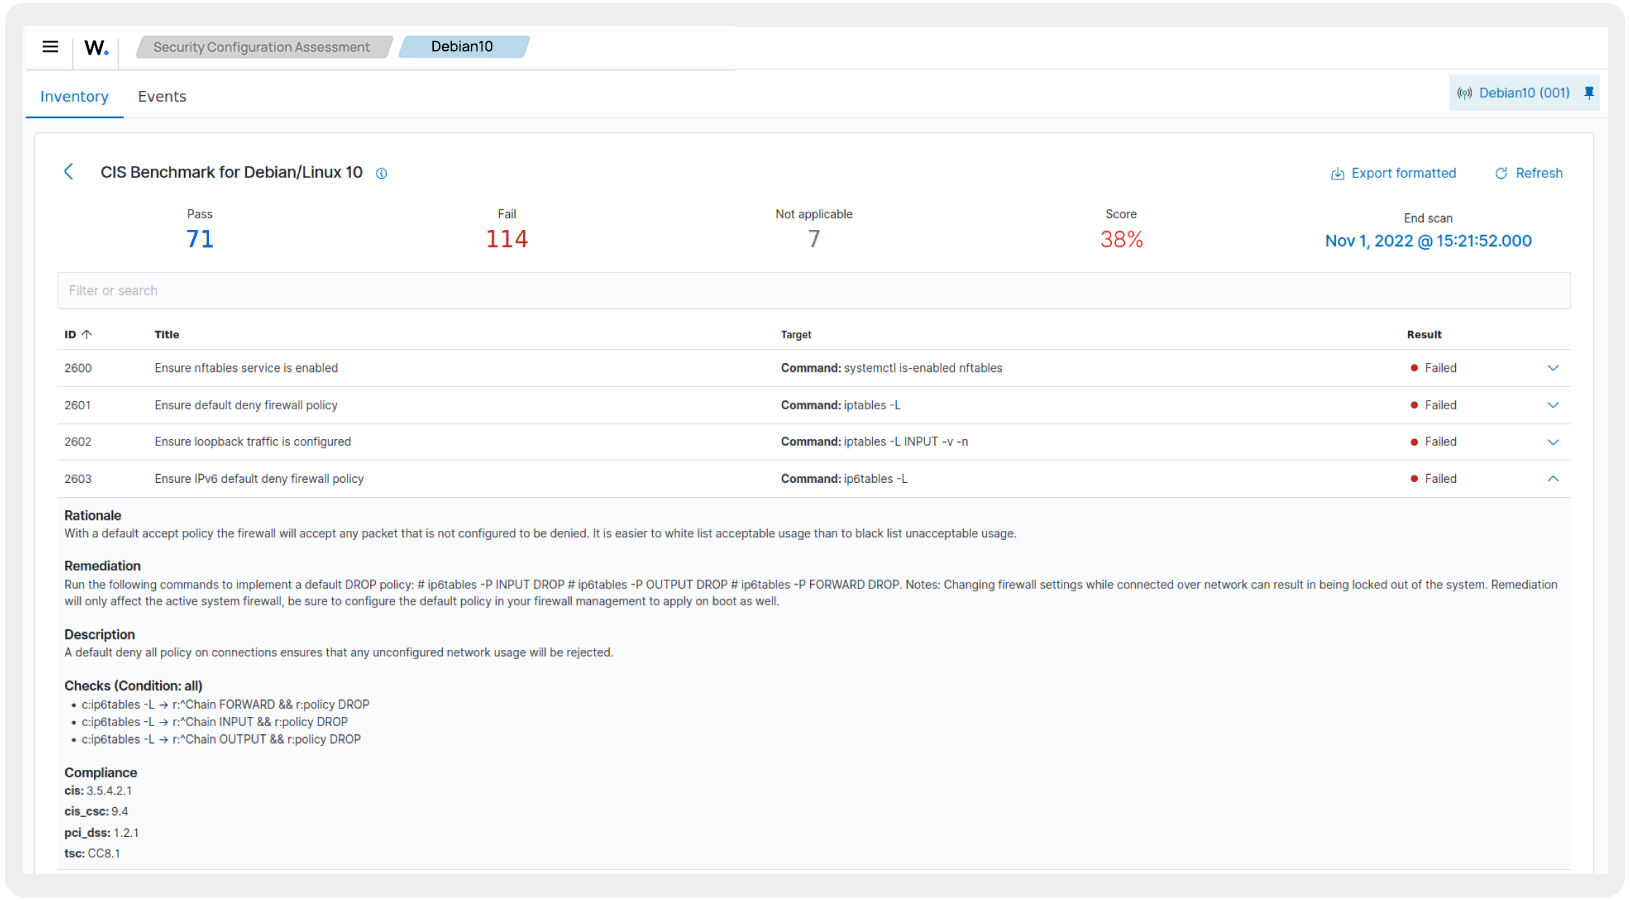Open the main navigation hamburger menu
Image resolution: width=1630 pixels, height=900 pixels.
50,46
